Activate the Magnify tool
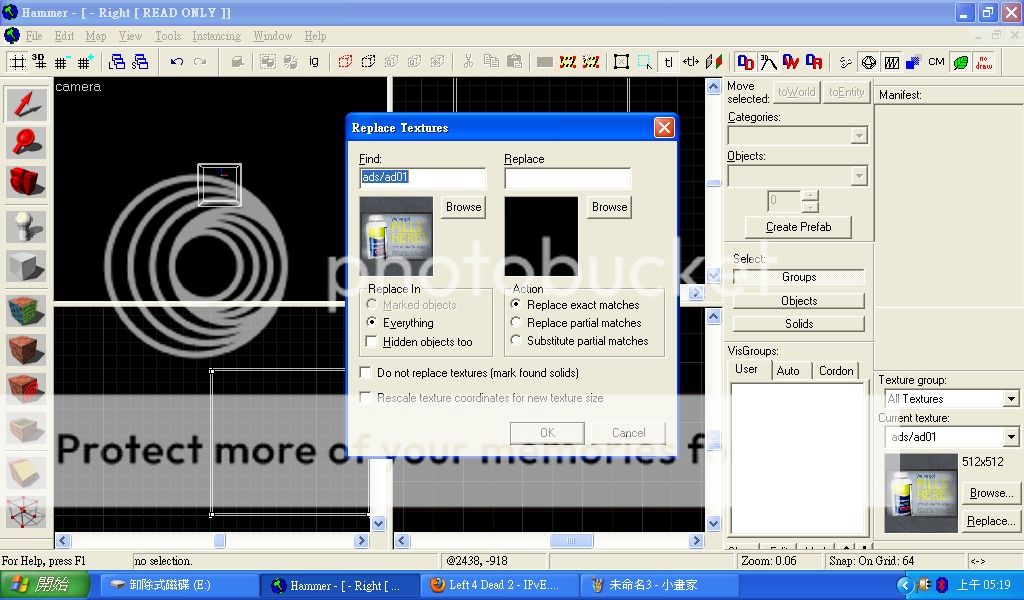 (x=27, y=143)
